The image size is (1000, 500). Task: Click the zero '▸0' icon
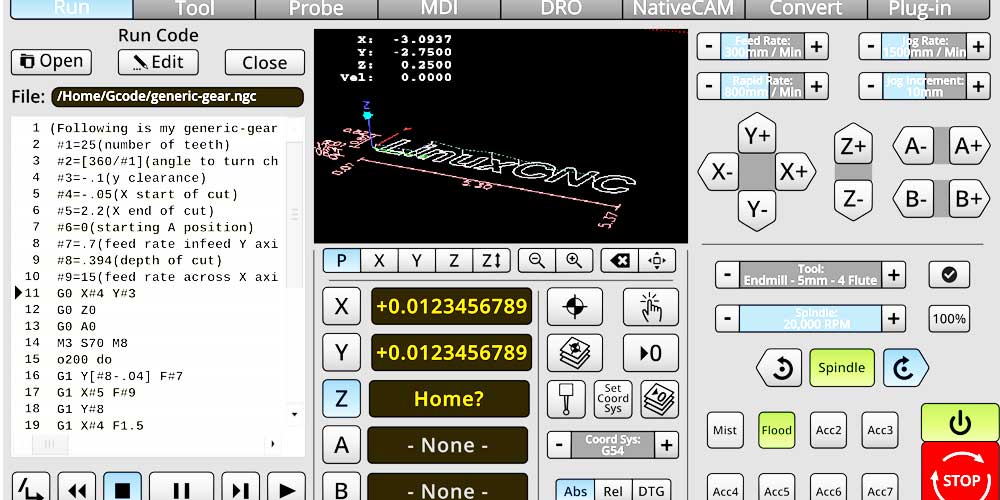click(x=651, y=353)
